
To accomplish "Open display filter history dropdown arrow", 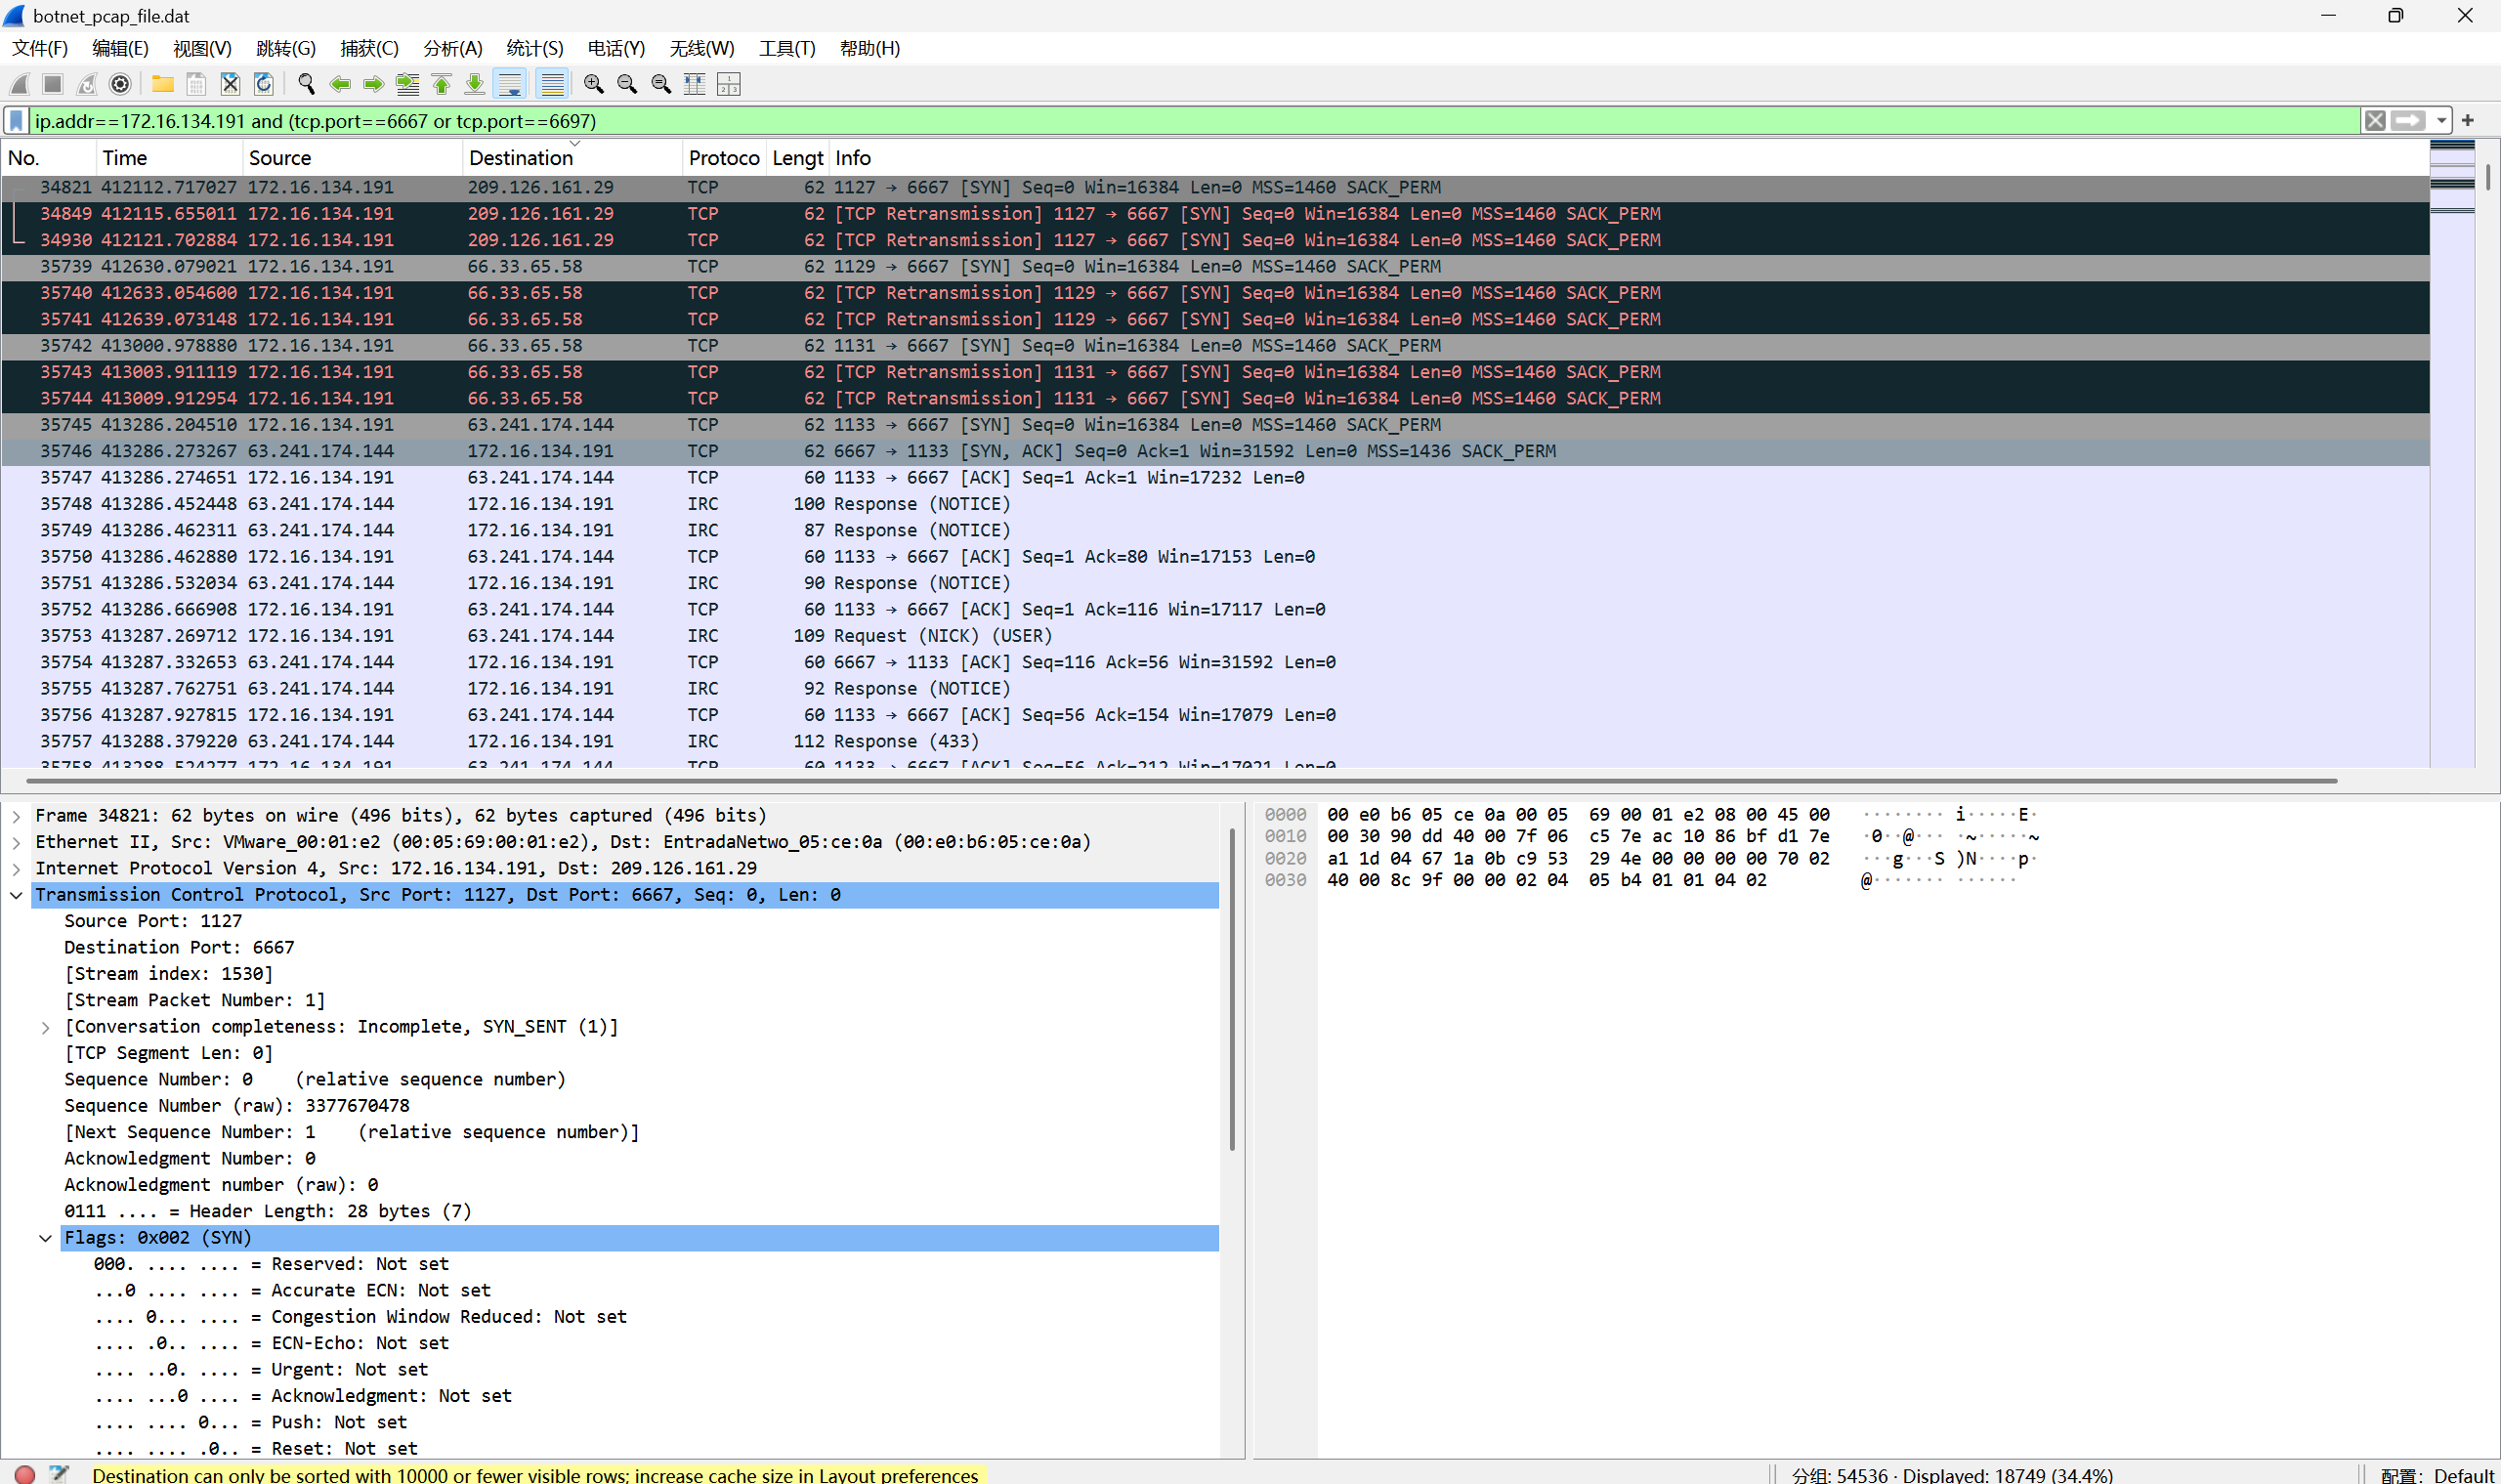I will point(2441,121).
